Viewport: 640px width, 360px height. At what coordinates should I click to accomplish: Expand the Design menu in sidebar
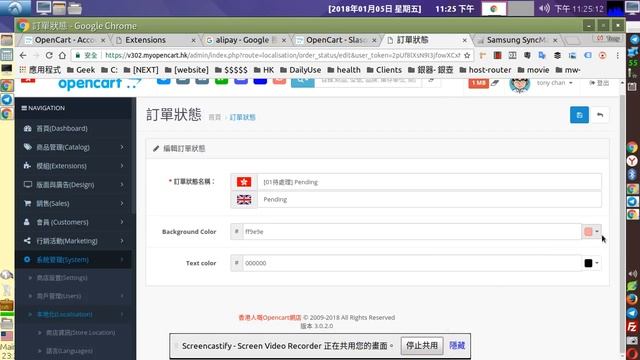73,184
